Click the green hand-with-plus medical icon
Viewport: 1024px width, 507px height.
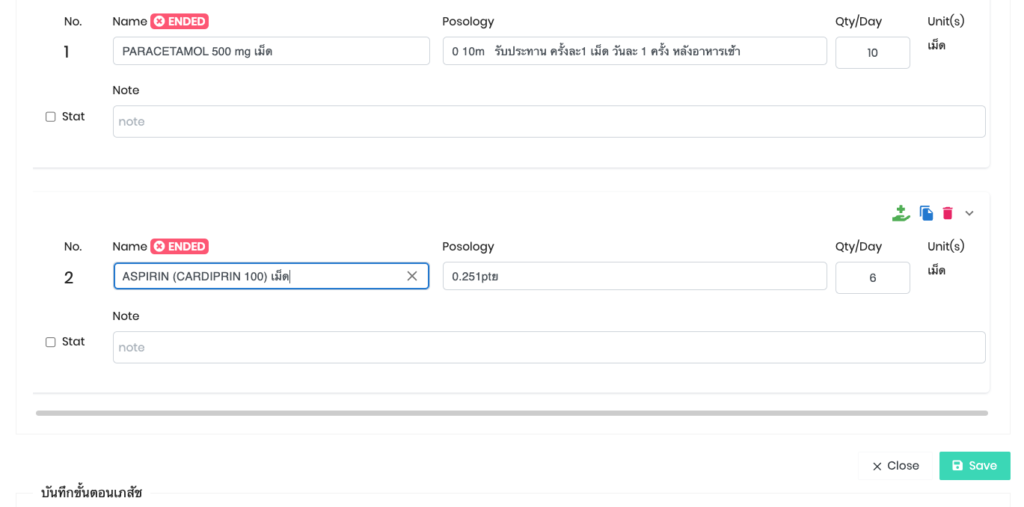click(901, 213)
